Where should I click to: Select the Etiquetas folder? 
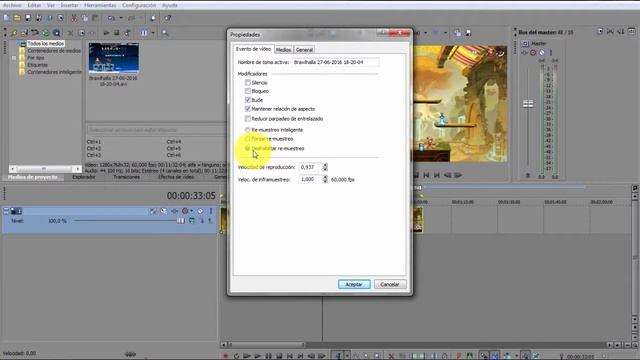(38, 65)
